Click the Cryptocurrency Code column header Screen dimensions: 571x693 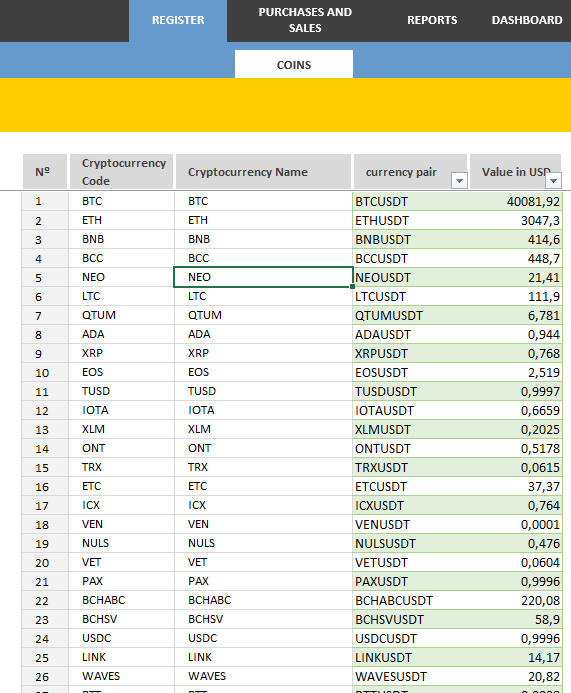[121, 171]
